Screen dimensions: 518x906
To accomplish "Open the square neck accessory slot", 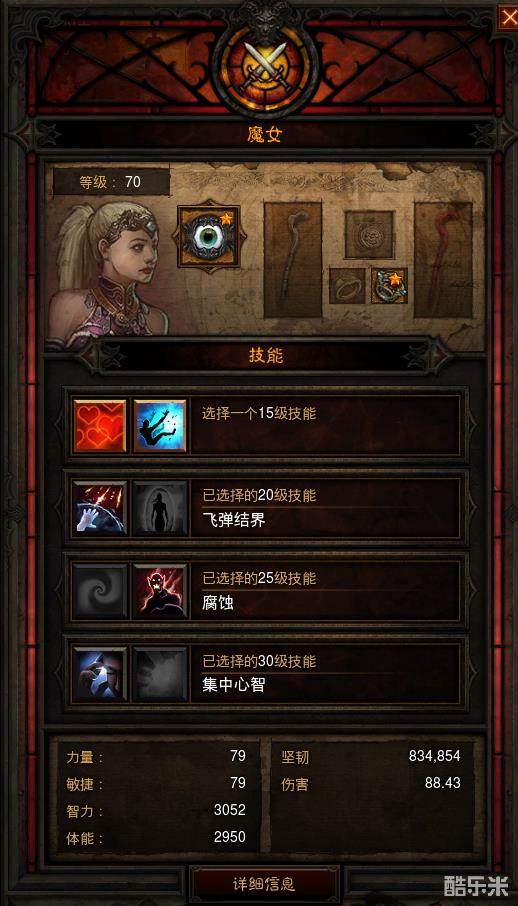I will pos(369,235).
